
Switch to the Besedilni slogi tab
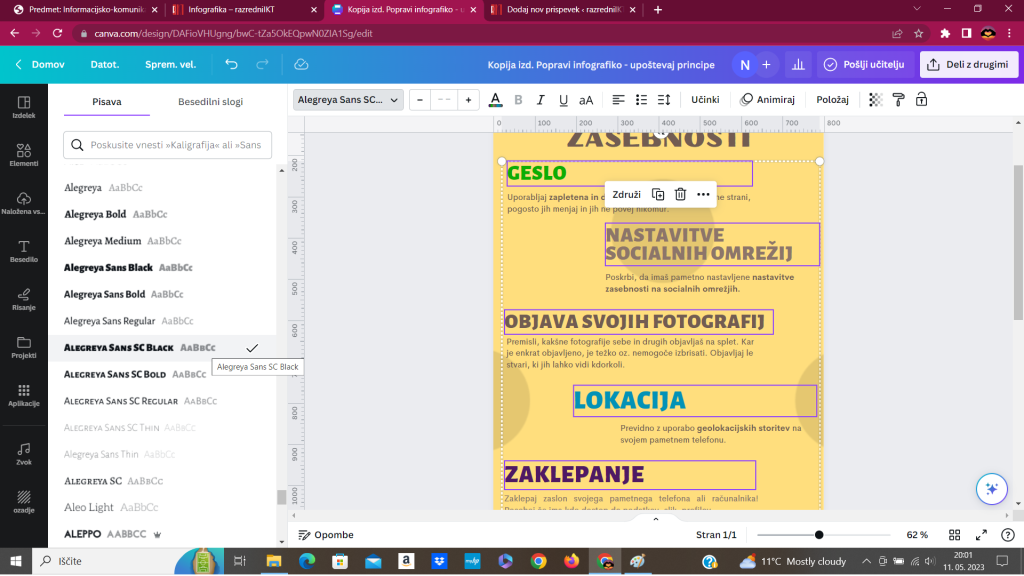coord(210,102)
